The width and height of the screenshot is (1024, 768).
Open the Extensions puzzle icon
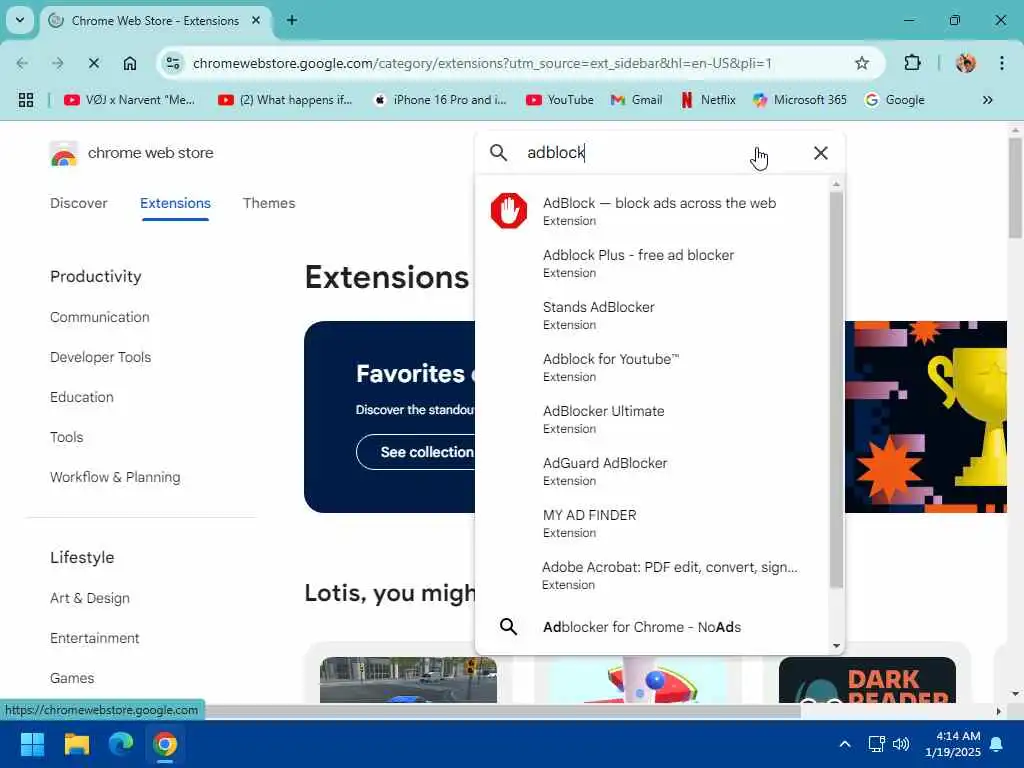coord(912,63)
